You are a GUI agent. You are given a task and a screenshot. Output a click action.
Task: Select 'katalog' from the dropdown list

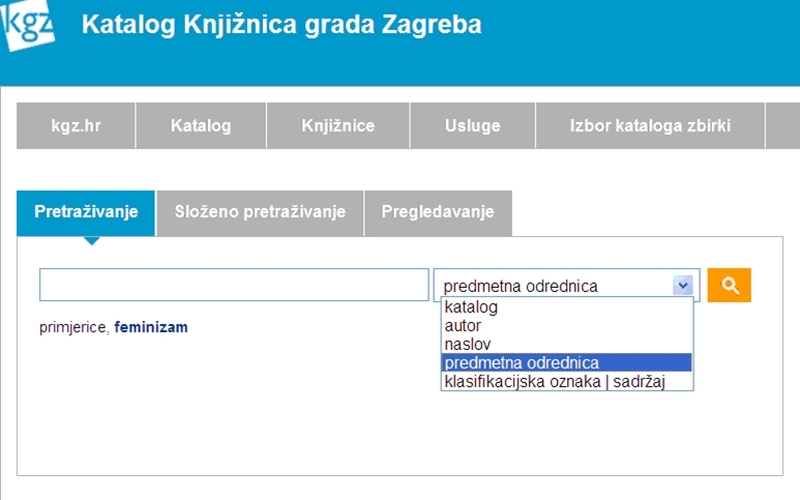[x=470, y=308]
